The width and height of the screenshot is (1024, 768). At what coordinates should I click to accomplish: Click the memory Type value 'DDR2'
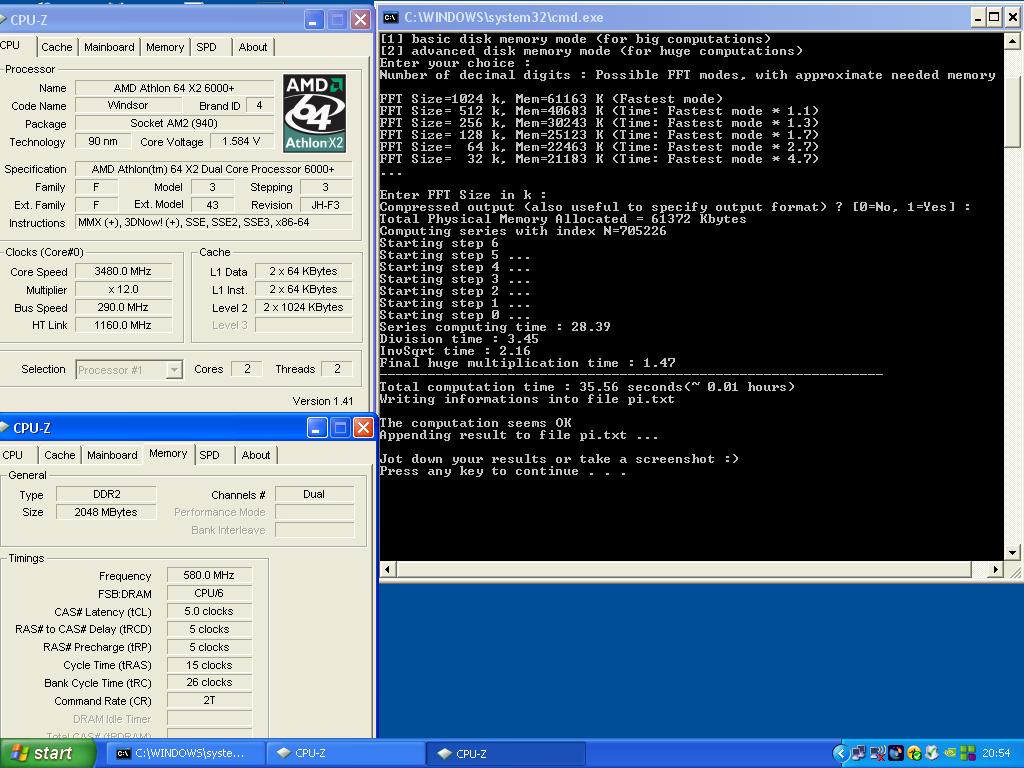tap(106, 494)
